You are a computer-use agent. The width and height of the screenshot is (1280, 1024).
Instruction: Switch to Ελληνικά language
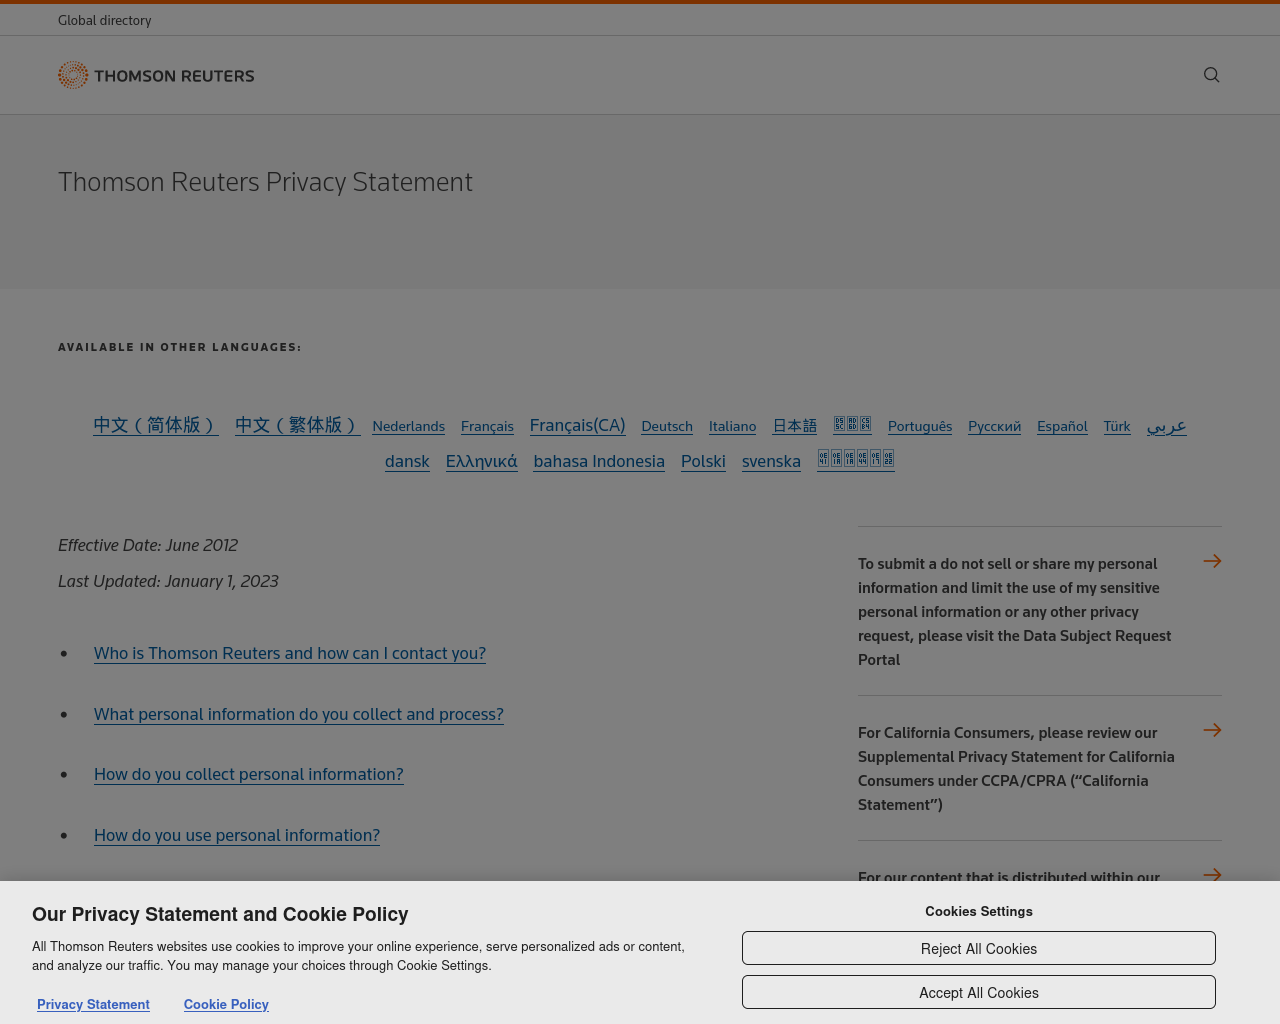[482, 461]
